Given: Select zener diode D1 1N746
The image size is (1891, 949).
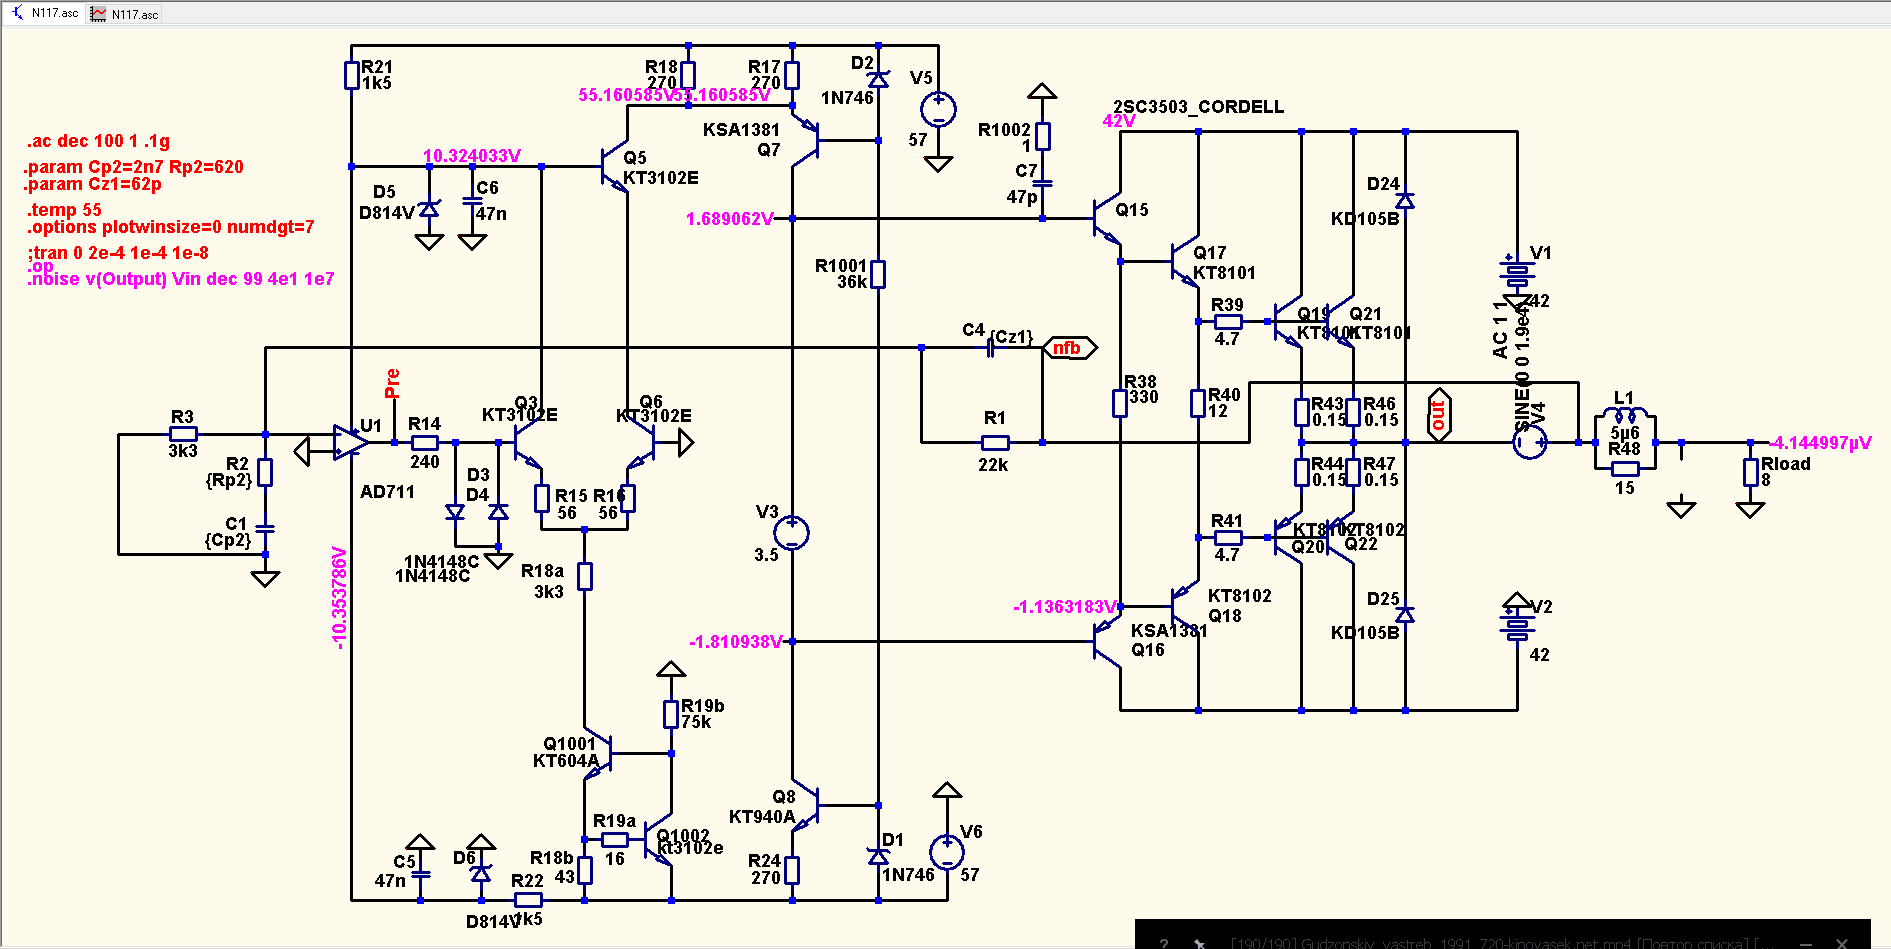Looking at the screenshot, I should click(878, 856).
